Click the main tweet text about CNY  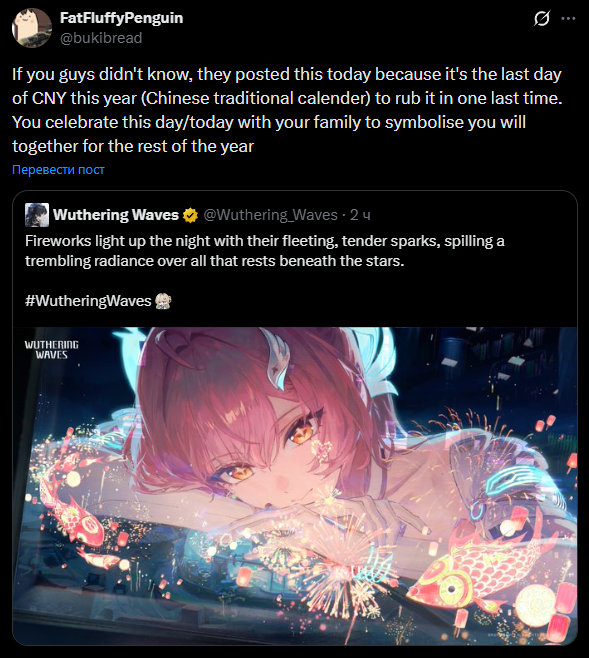click(287, 110)
